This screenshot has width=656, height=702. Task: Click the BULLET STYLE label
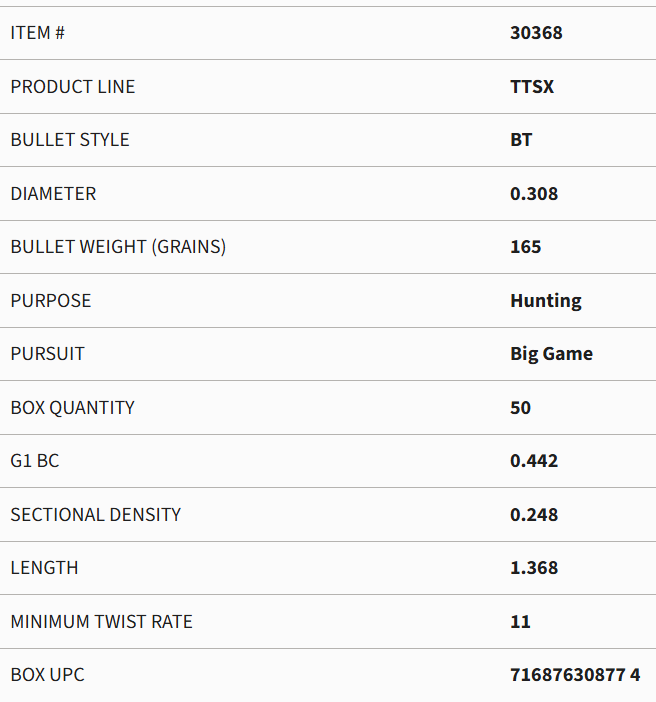(x=70, y=140)
